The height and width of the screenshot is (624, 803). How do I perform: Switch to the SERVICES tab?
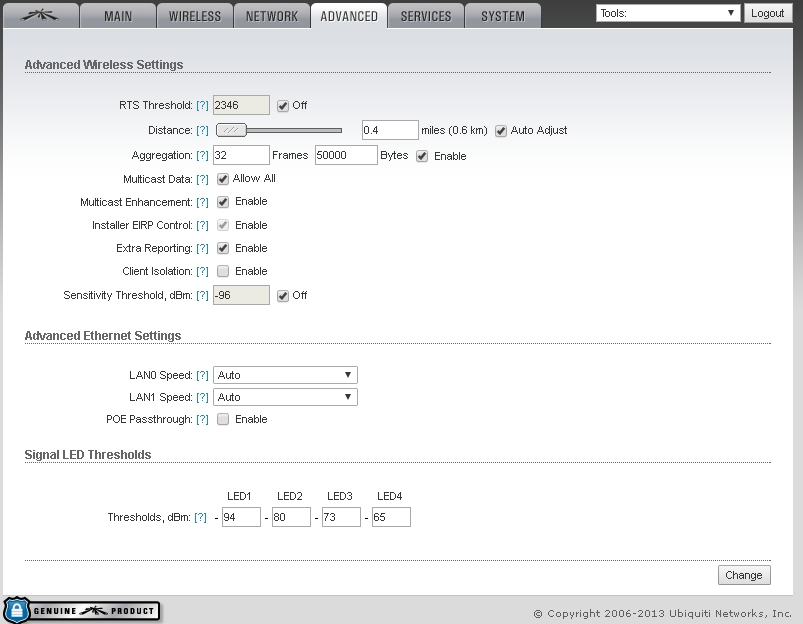[426, 16]
